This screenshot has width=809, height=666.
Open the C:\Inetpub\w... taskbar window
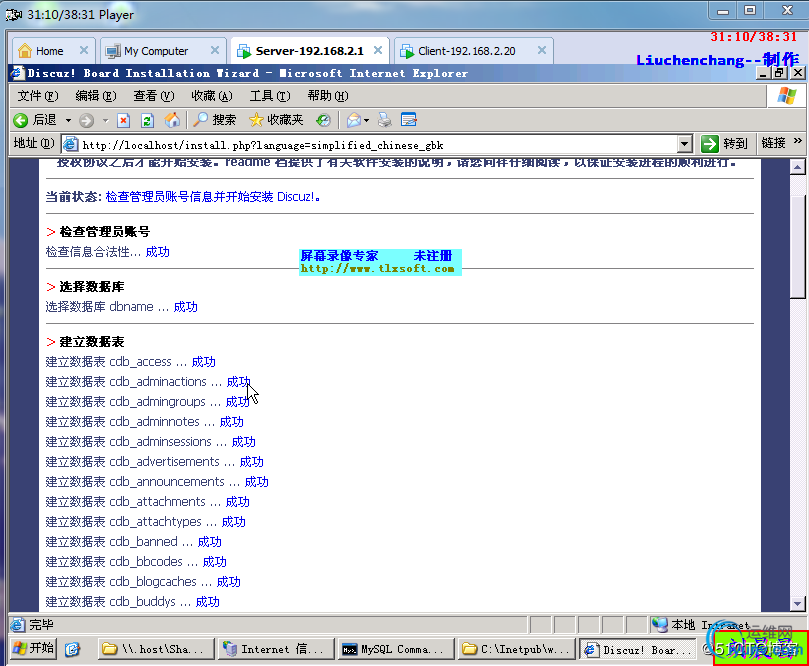pos(516,649)
